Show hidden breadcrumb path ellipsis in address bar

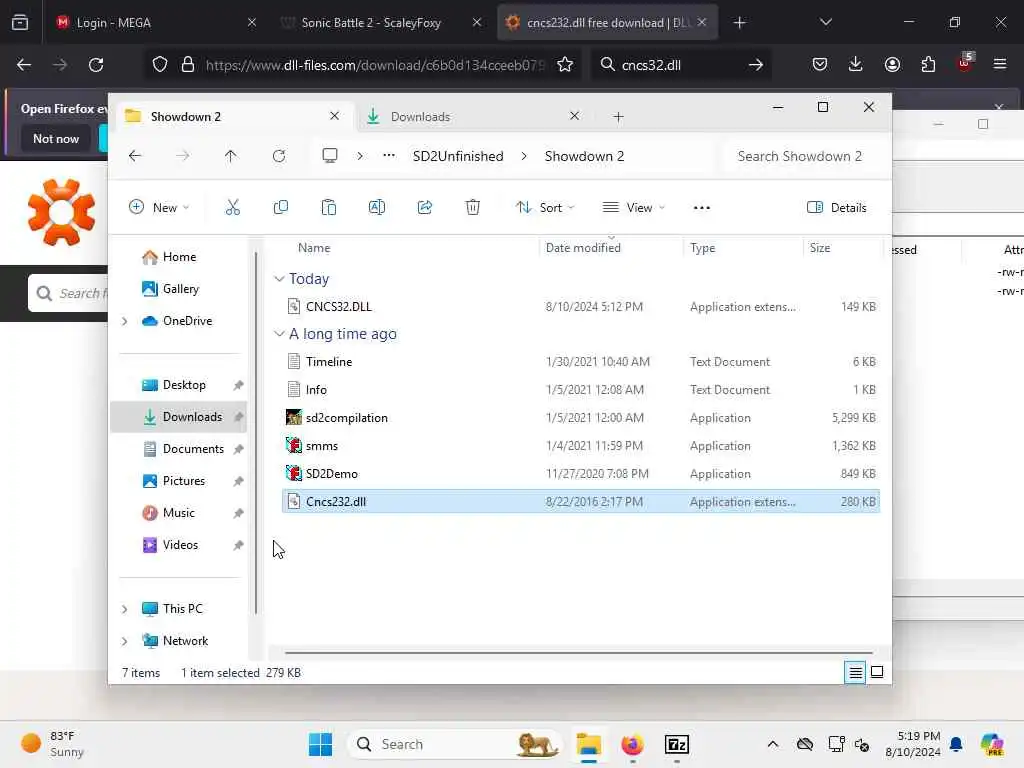389,156
